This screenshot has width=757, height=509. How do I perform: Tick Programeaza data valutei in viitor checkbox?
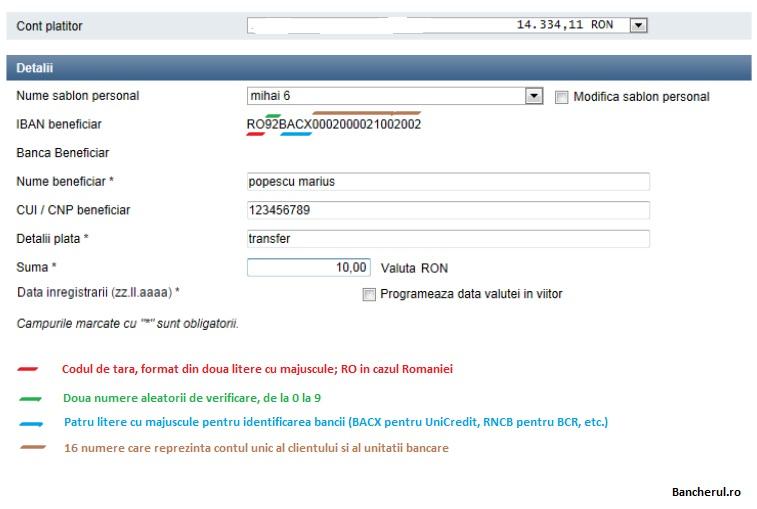369,295
